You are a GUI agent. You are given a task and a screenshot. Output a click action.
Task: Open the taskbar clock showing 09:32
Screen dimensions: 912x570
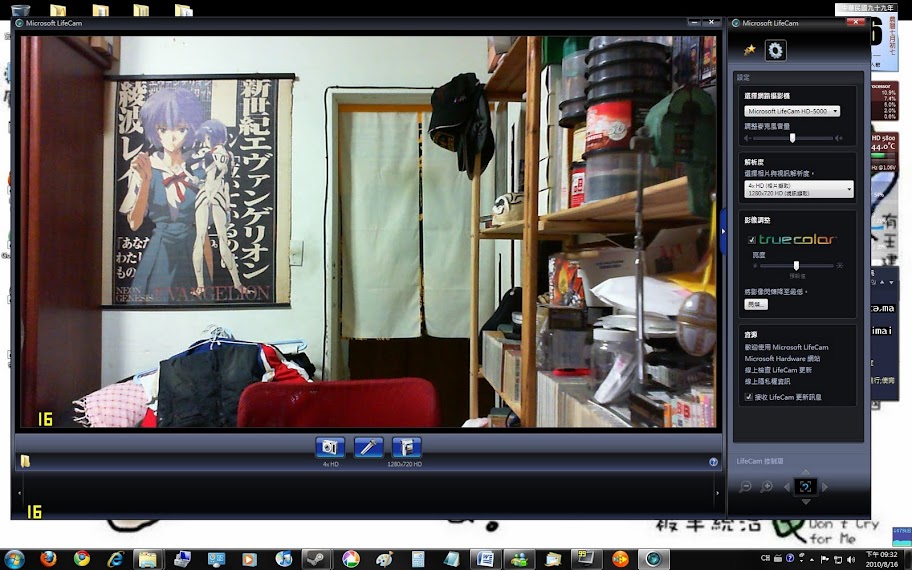(881, 559)
